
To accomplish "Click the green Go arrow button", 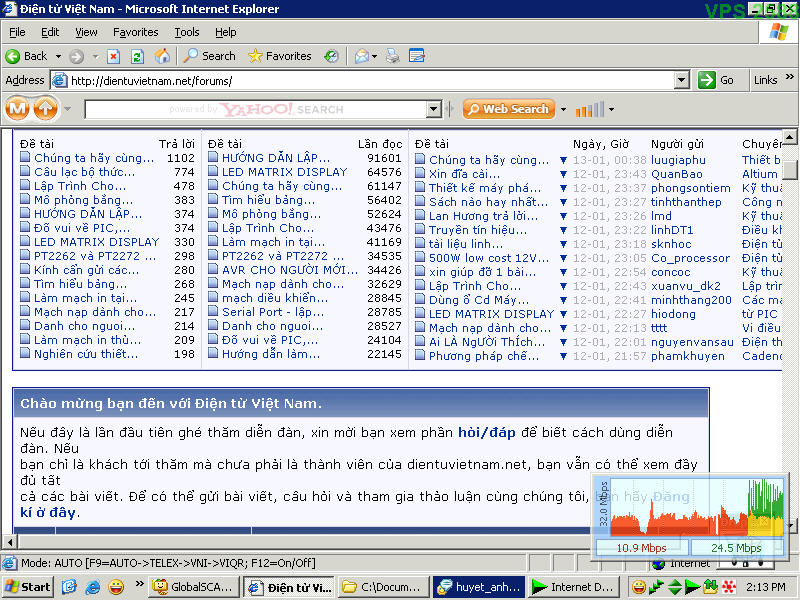I will click(707, 80).
